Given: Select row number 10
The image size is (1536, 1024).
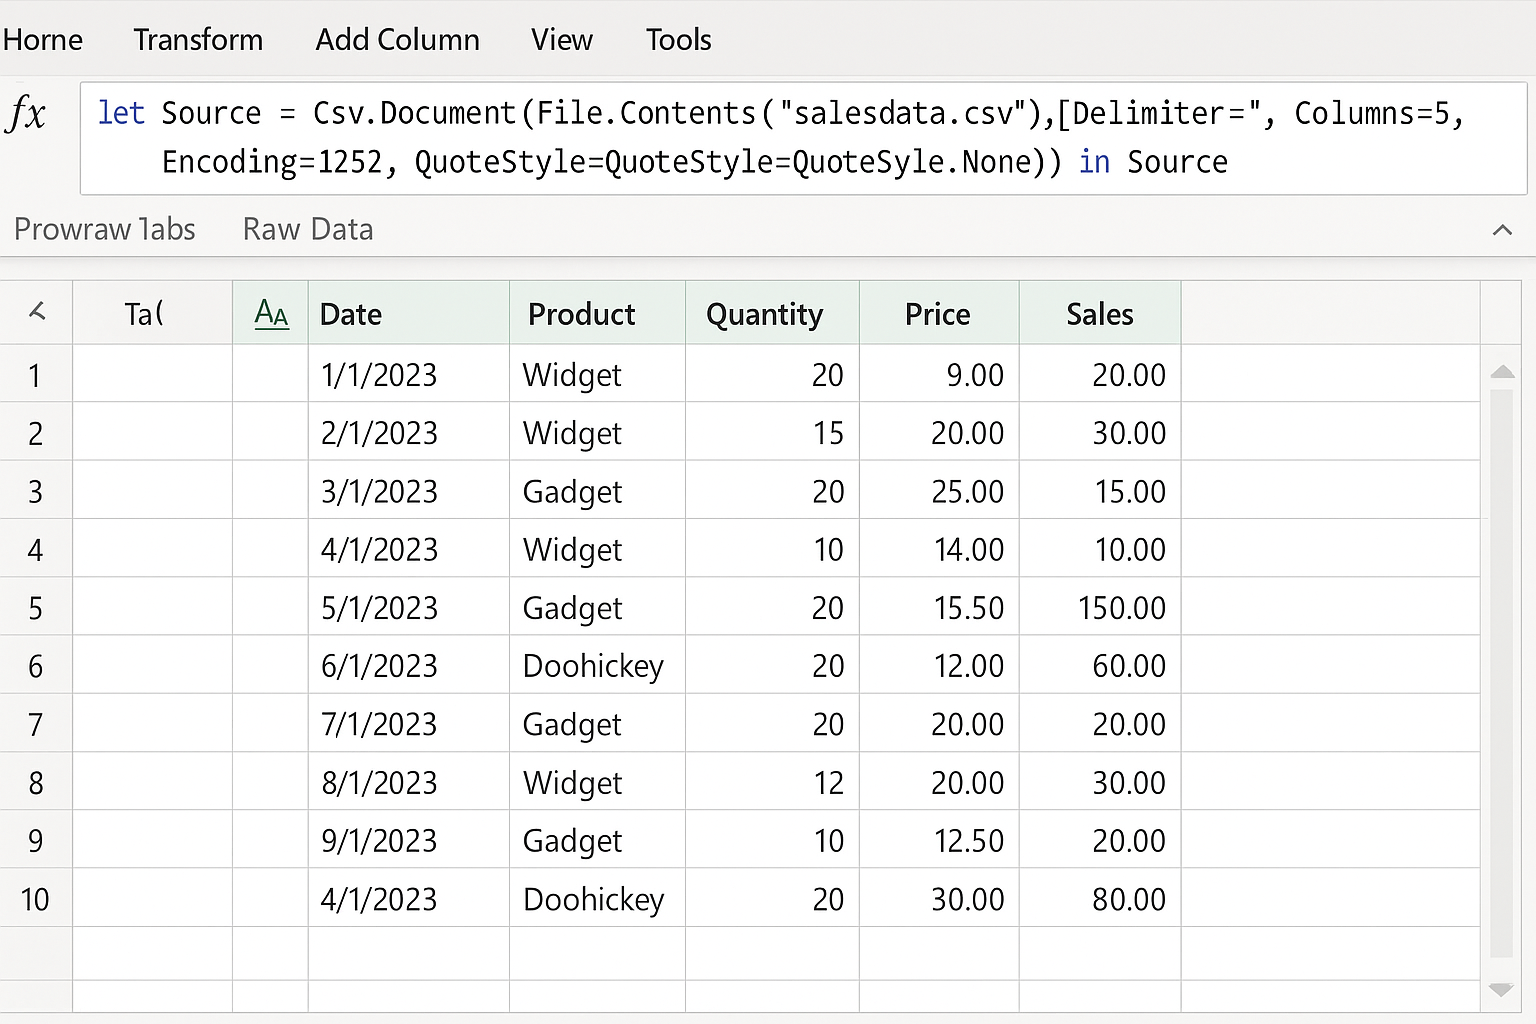Looking at the screenshot, I should point(35,899).
